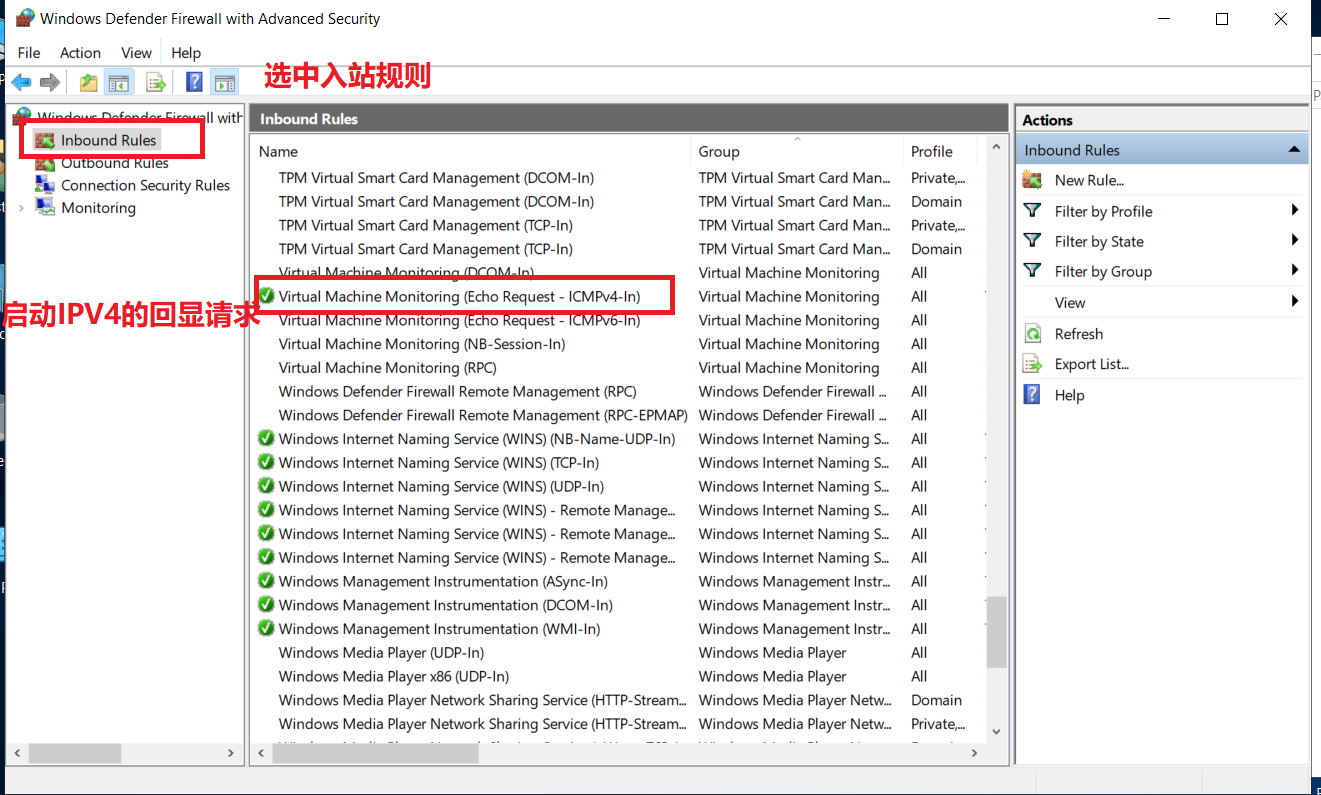Click the Export List icon in Actions pane
This screenshot has width=1321, height=795.
coord(1032,364)
